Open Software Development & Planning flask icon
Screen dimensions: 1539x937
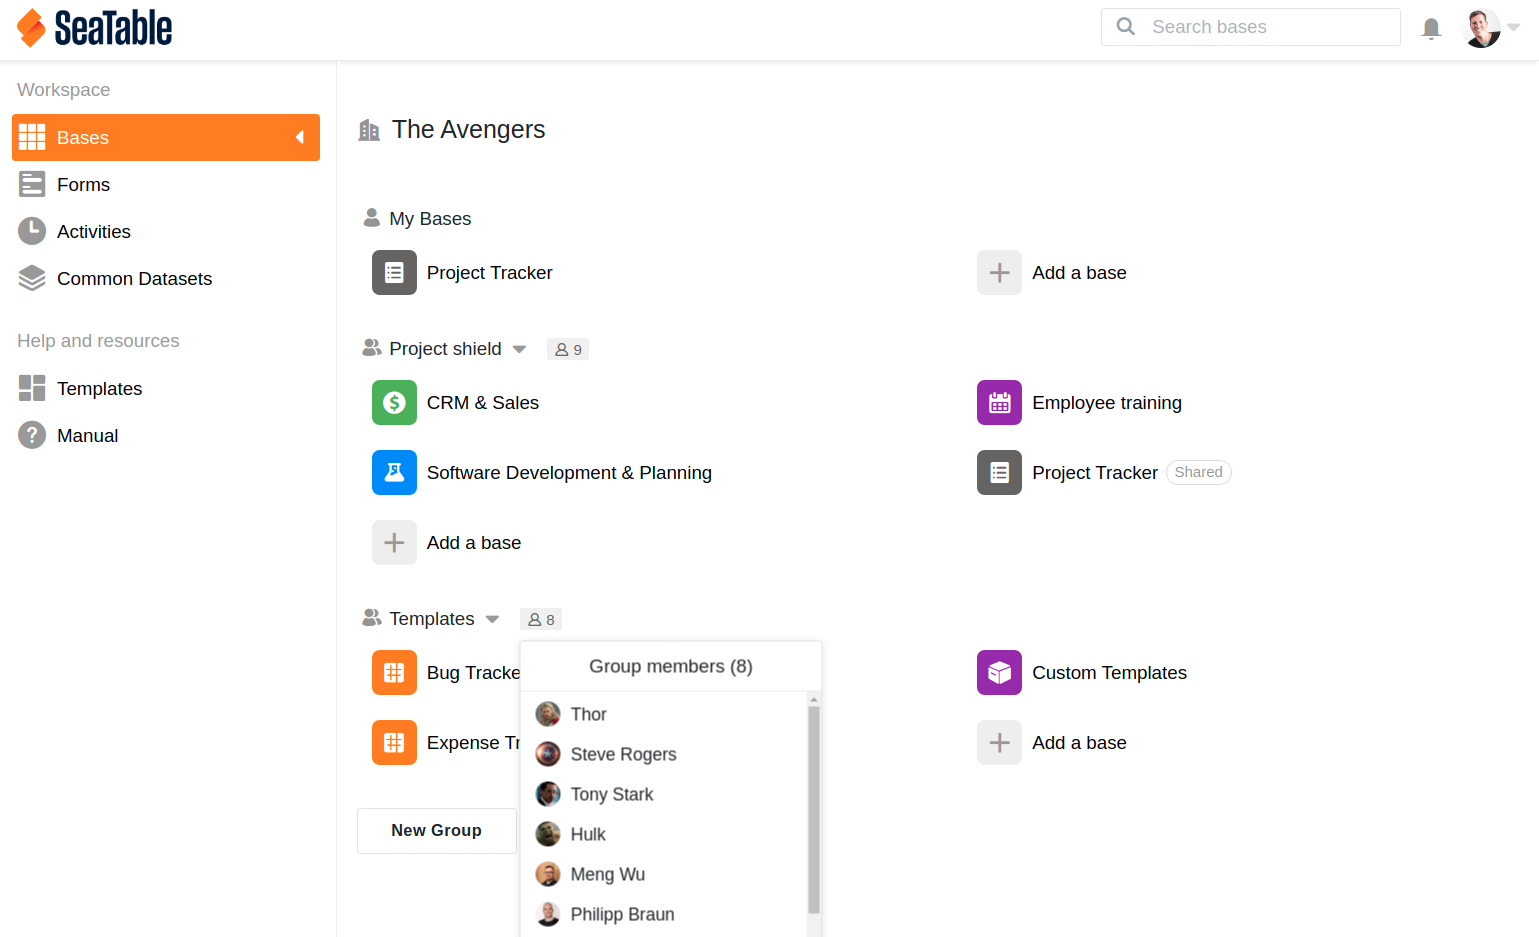394,472
